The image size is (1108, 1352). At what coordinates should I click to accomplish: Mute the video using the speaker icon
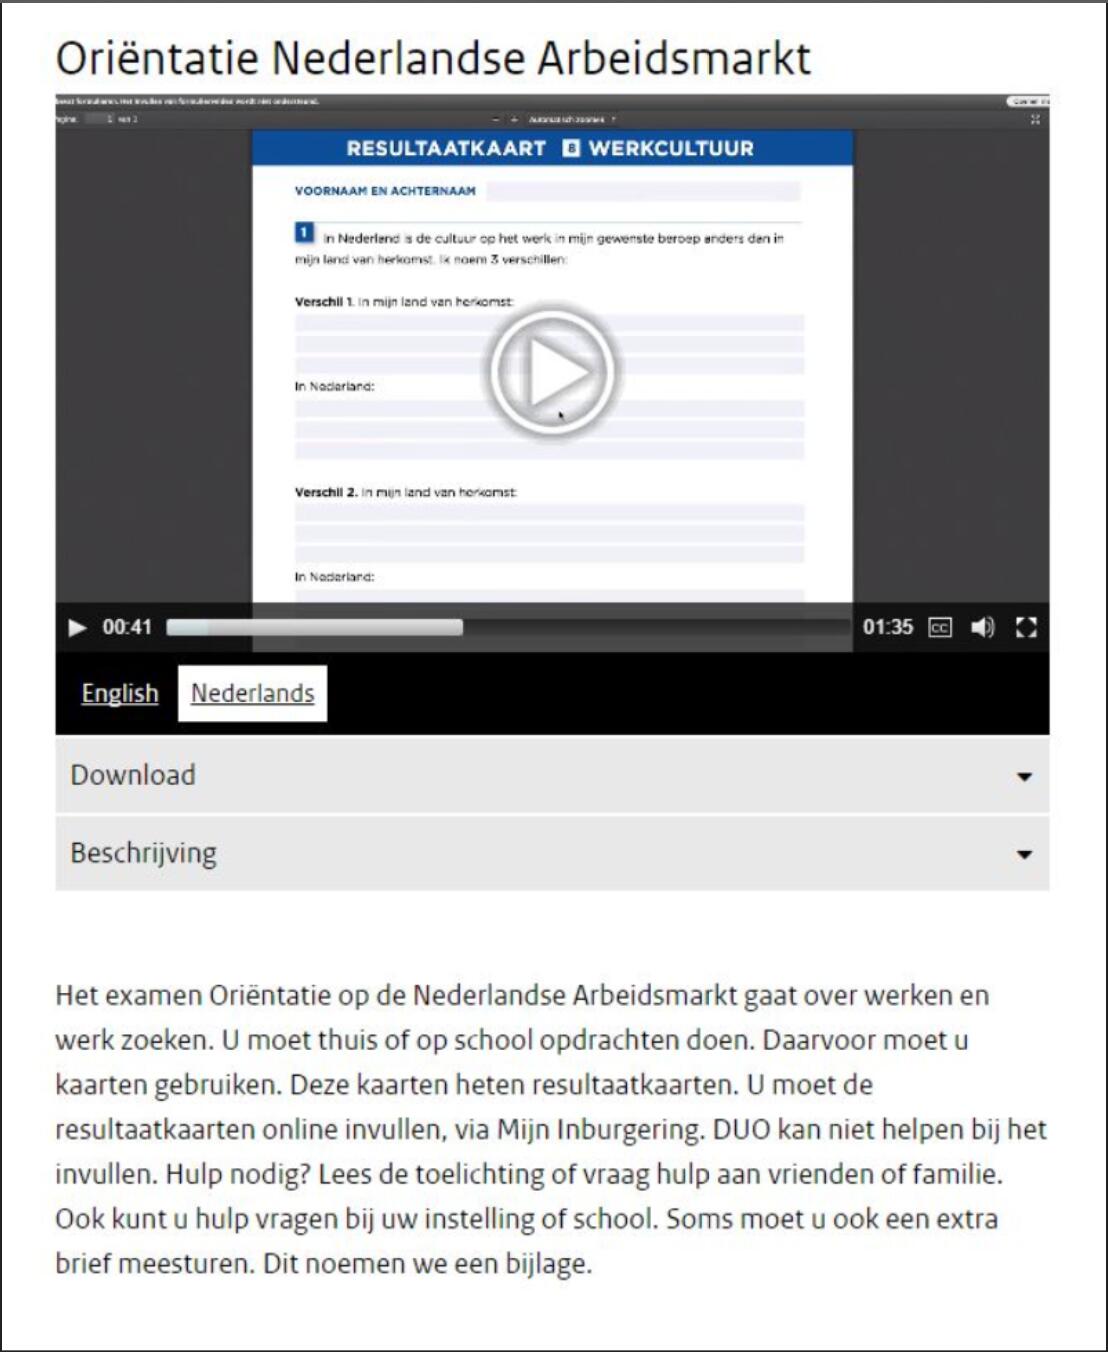pos(982,627)
